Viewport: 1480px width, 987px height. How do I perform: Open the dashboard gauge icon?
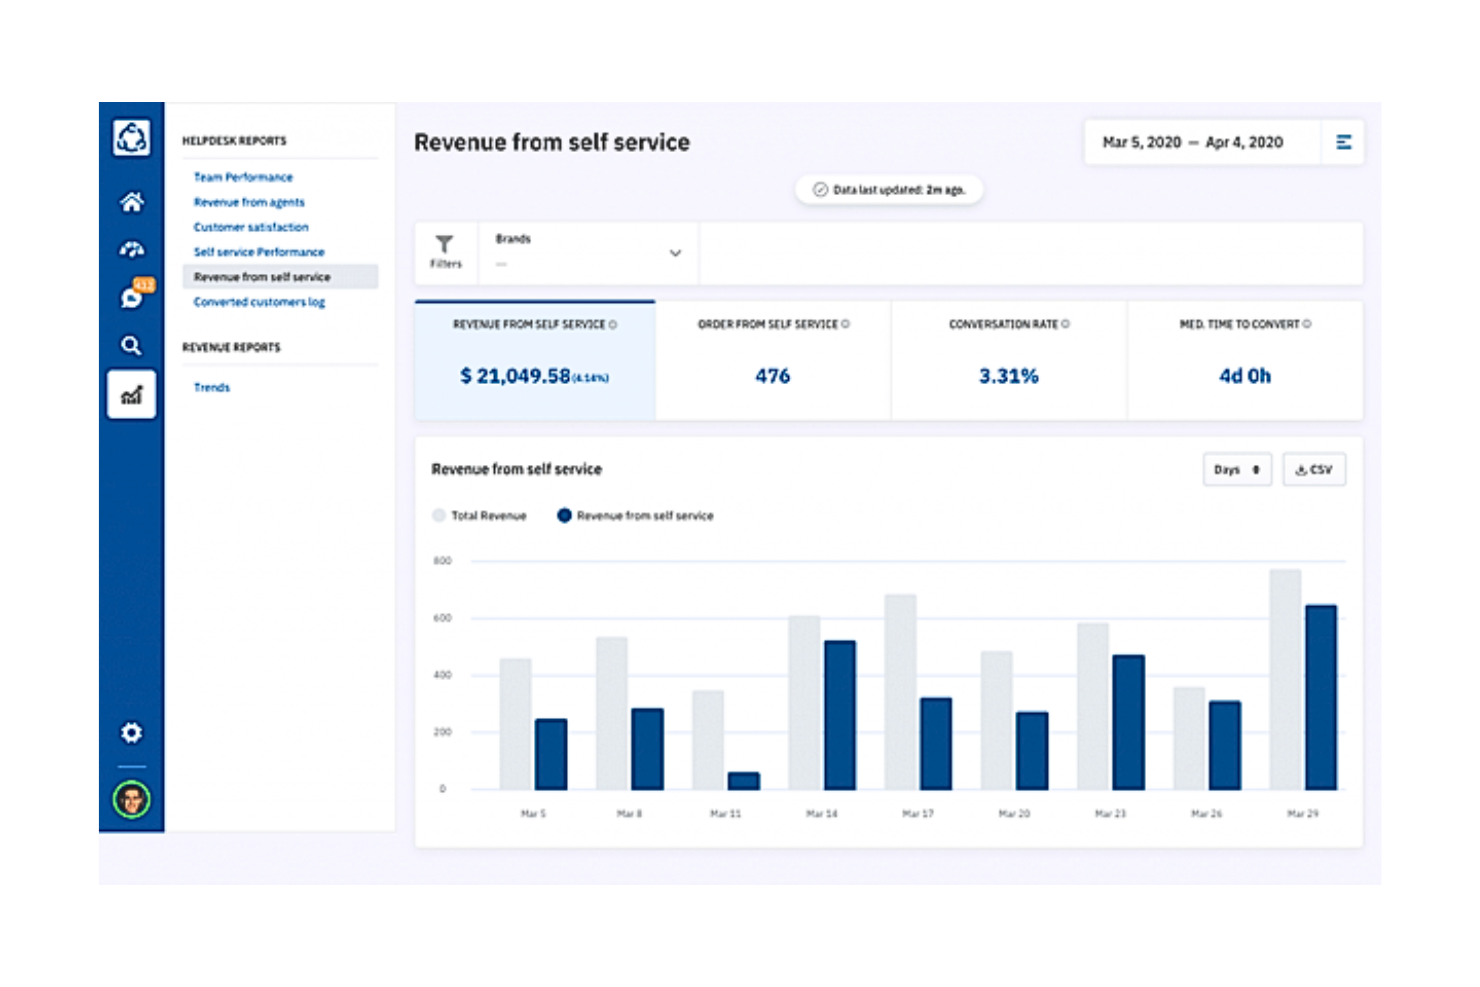[131, 249]
